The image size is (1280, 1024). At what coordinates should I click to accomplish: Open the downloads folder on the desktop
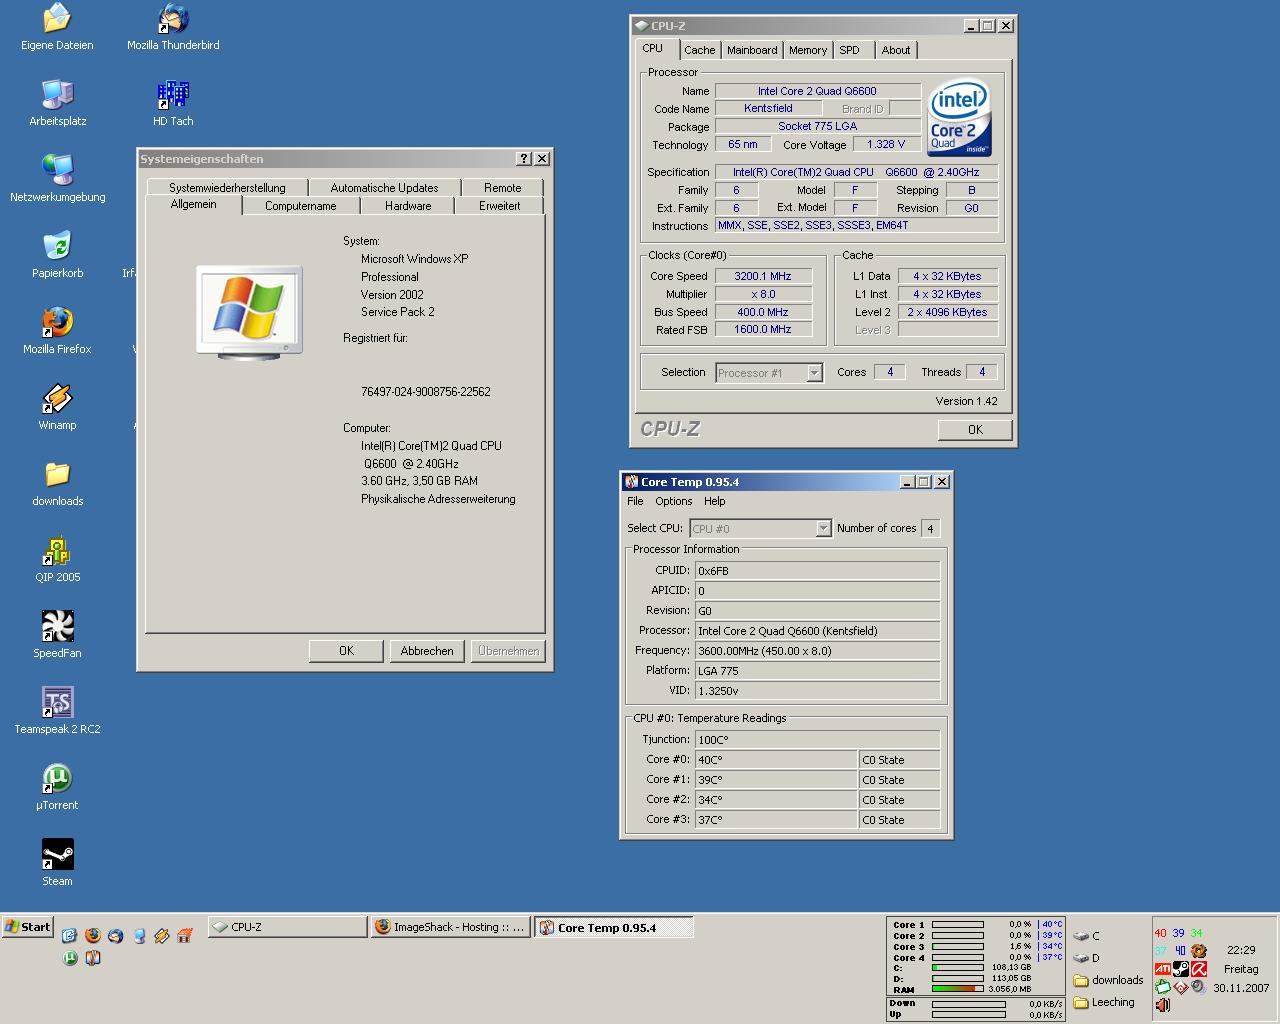click(57, 484)
